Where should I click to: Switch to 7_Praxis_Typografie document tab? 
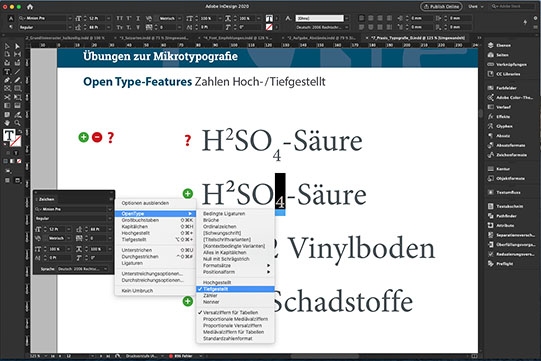pos(418,38)
